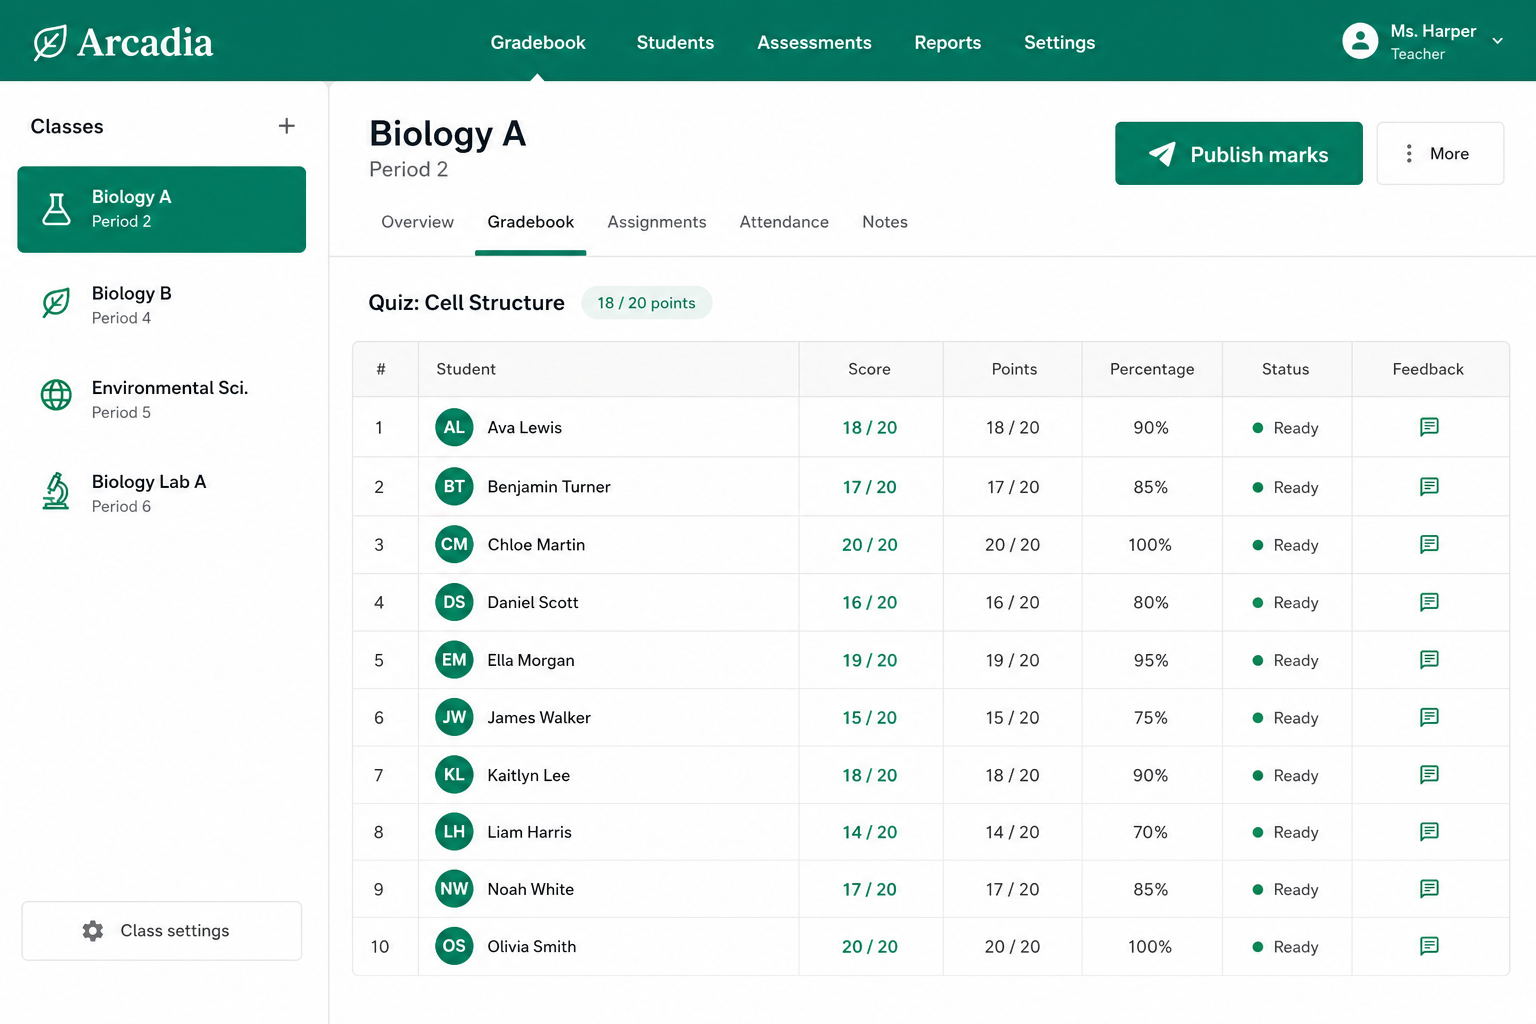Select Environmental Sci. Period 5 class
The width and height of the screenshot is (1536, 1024).
click(x=162, y=399)
